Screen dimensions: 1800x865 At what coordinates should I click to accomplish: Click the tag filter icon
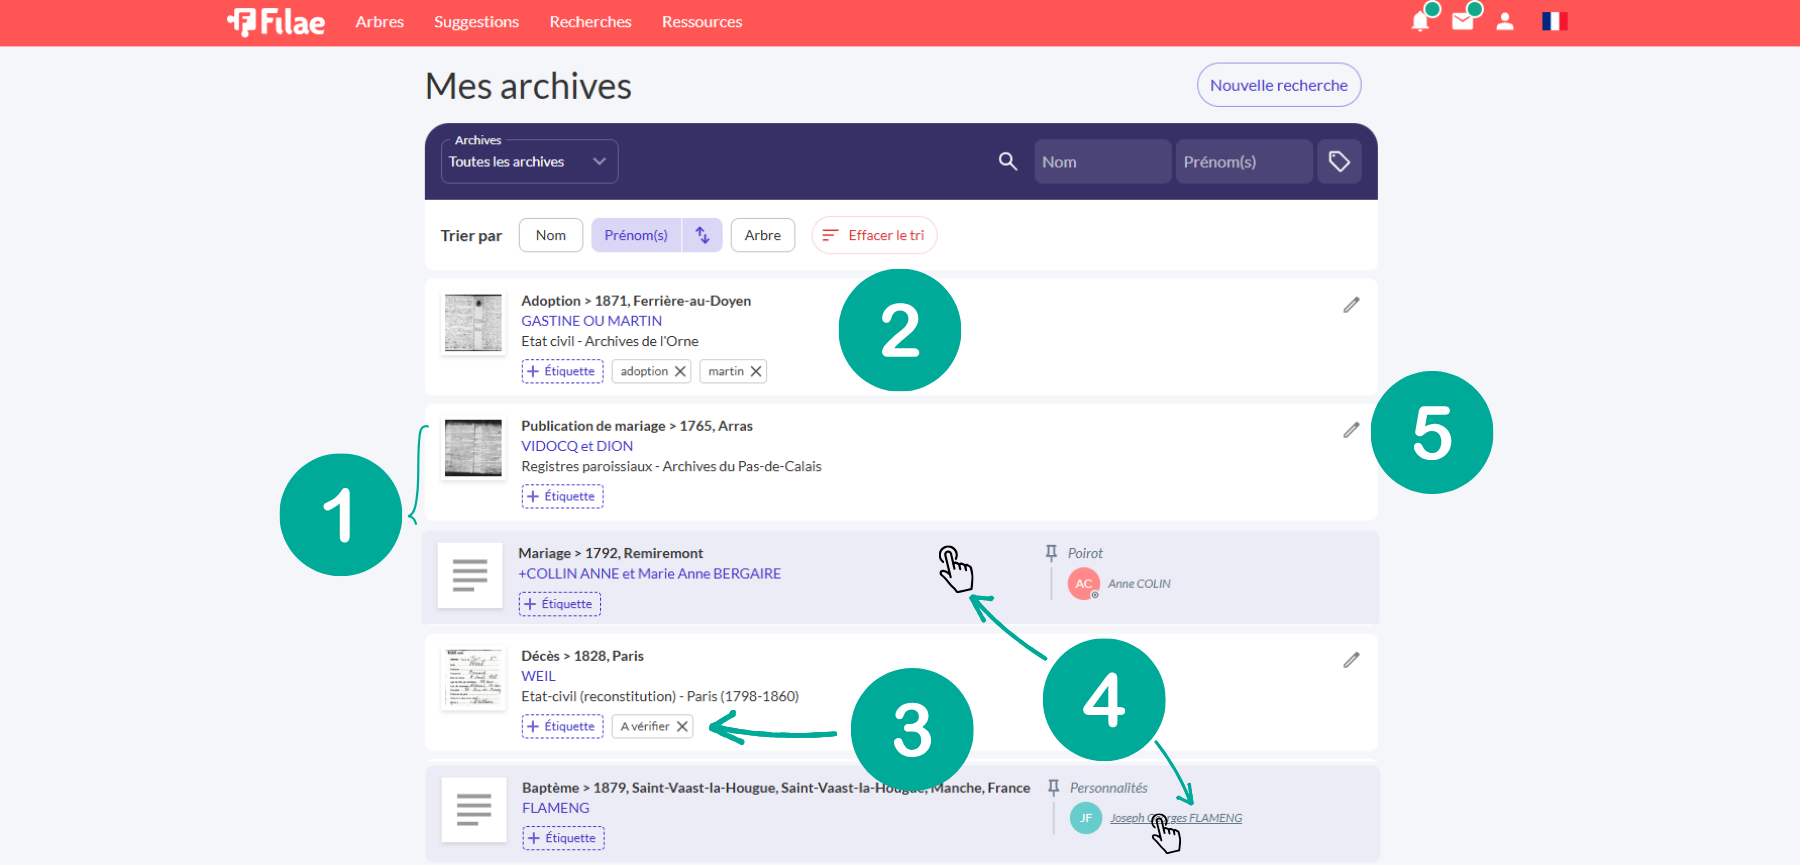click(1339, 161)
